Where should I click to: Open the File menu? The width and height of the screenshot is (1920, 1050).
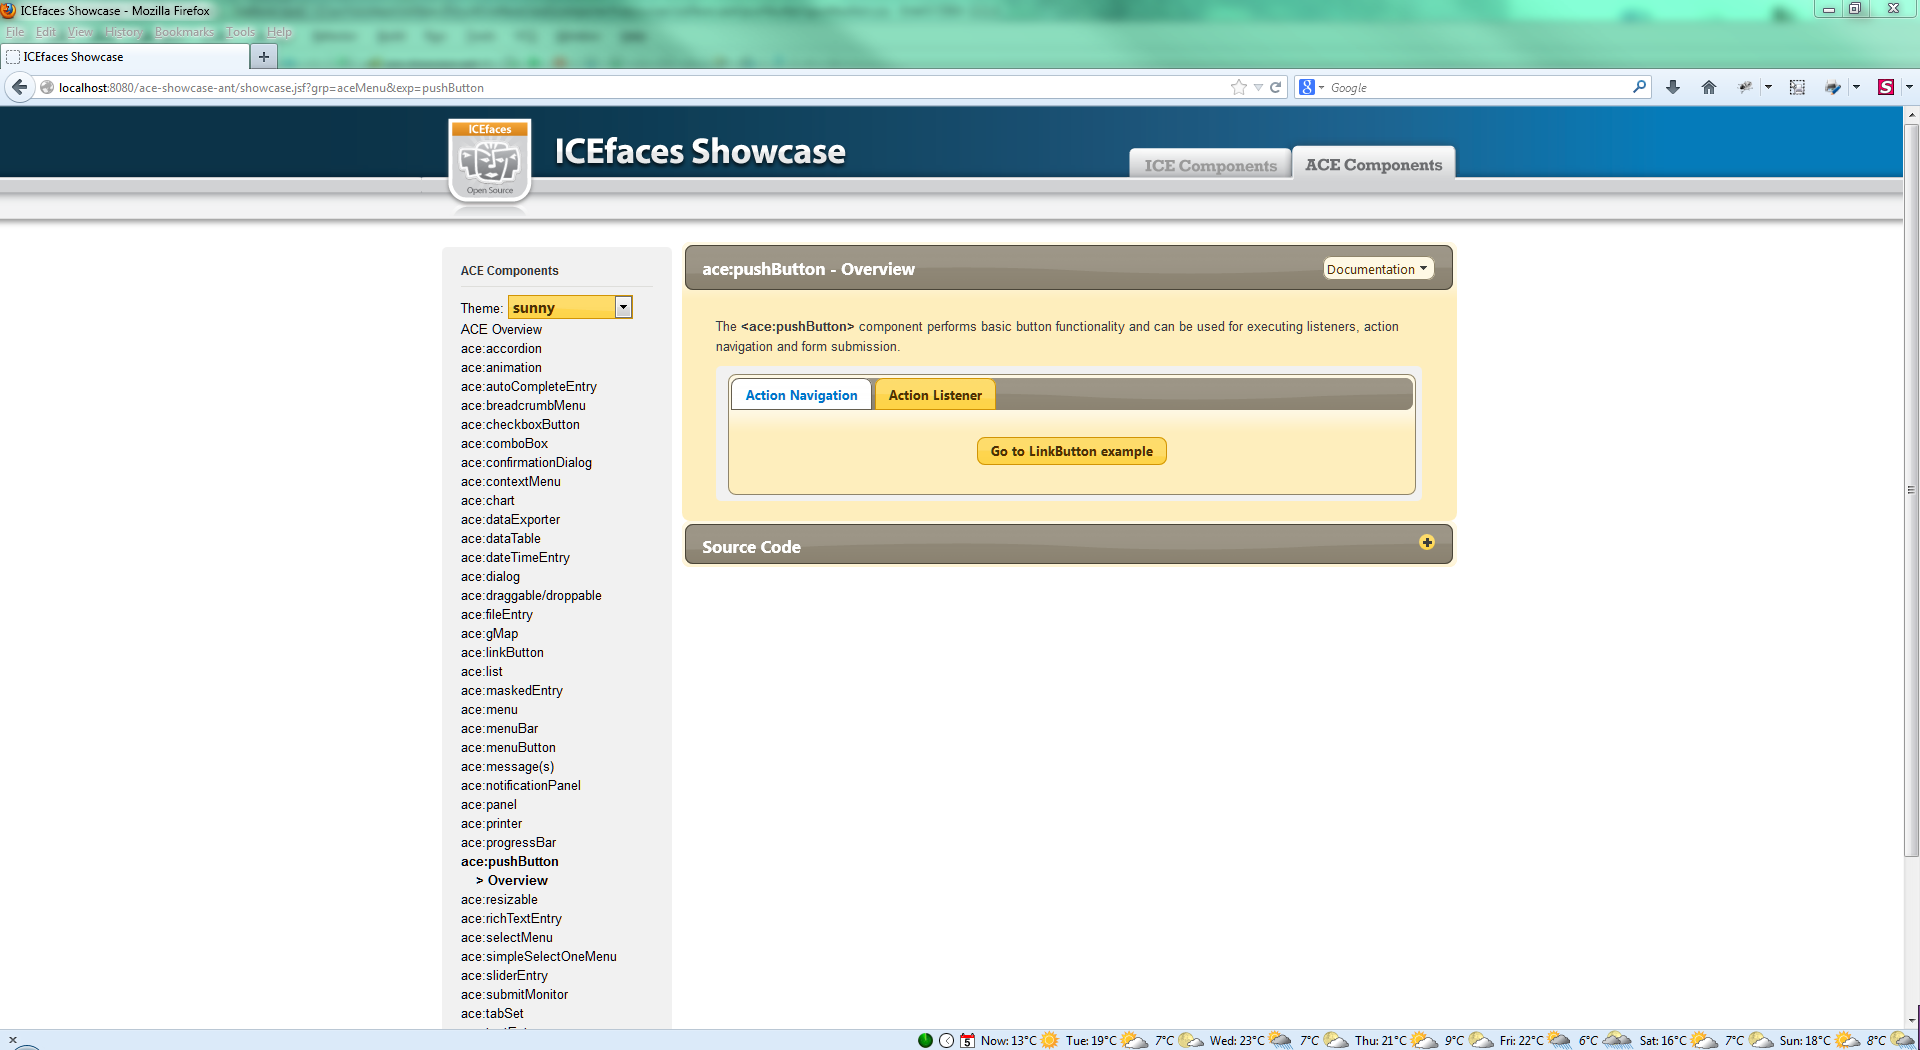(15, 32)
